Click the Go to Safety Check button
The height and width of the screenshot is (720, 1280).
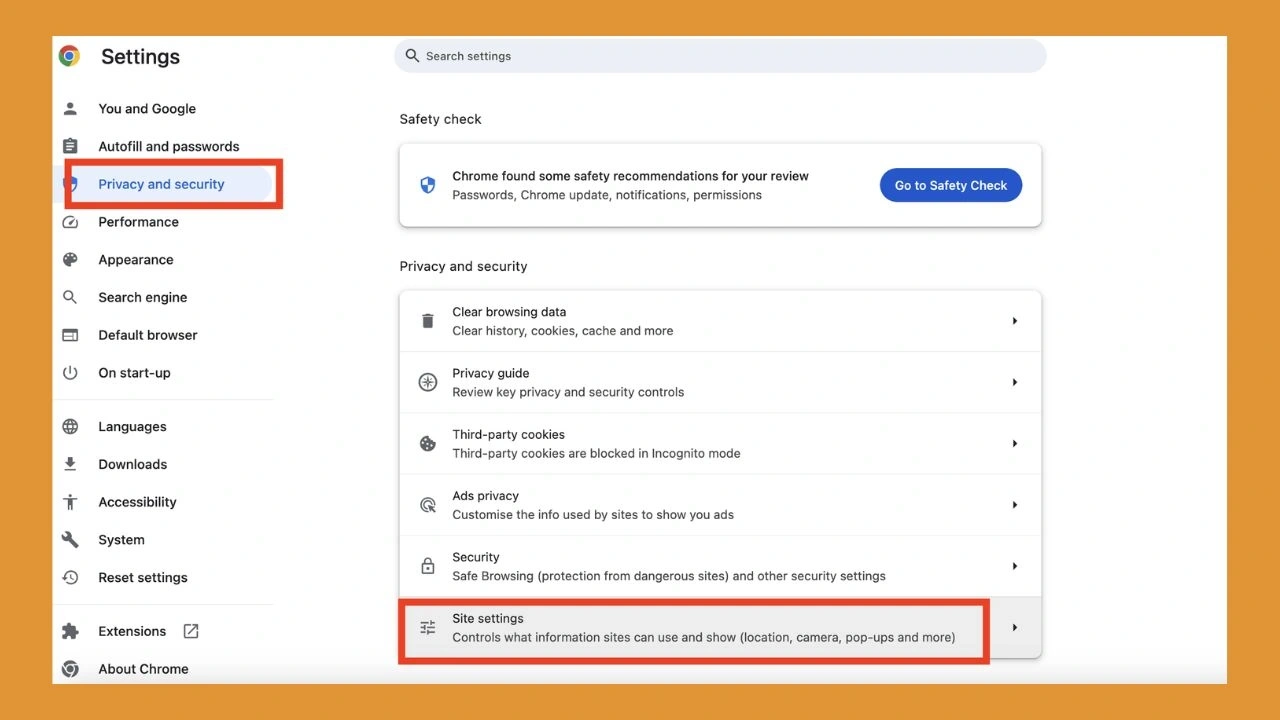pos(951,185)
